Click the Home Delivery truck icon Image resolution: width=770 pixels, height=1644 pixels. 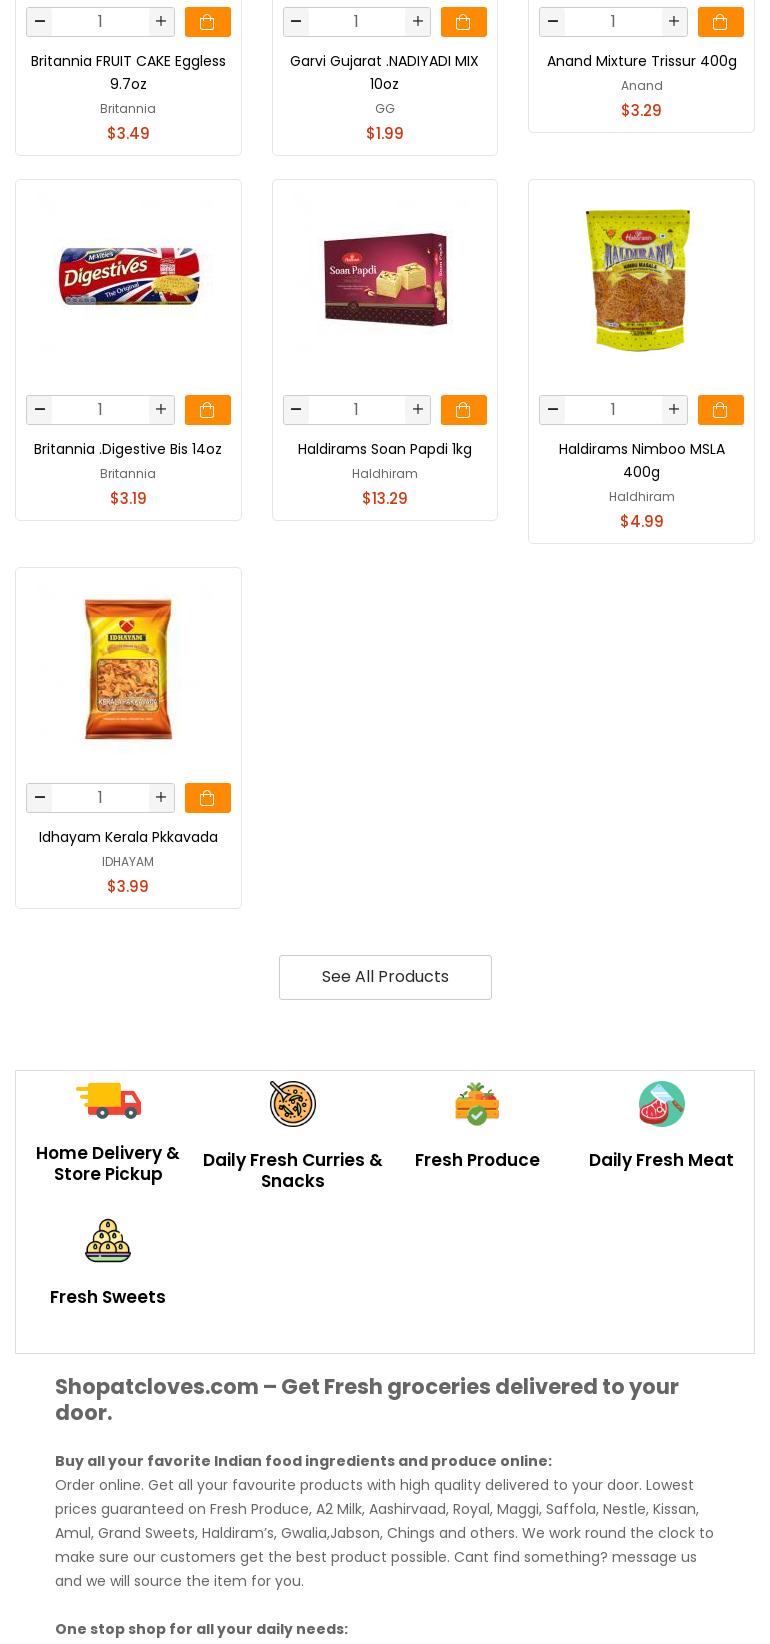(108, 1100)
